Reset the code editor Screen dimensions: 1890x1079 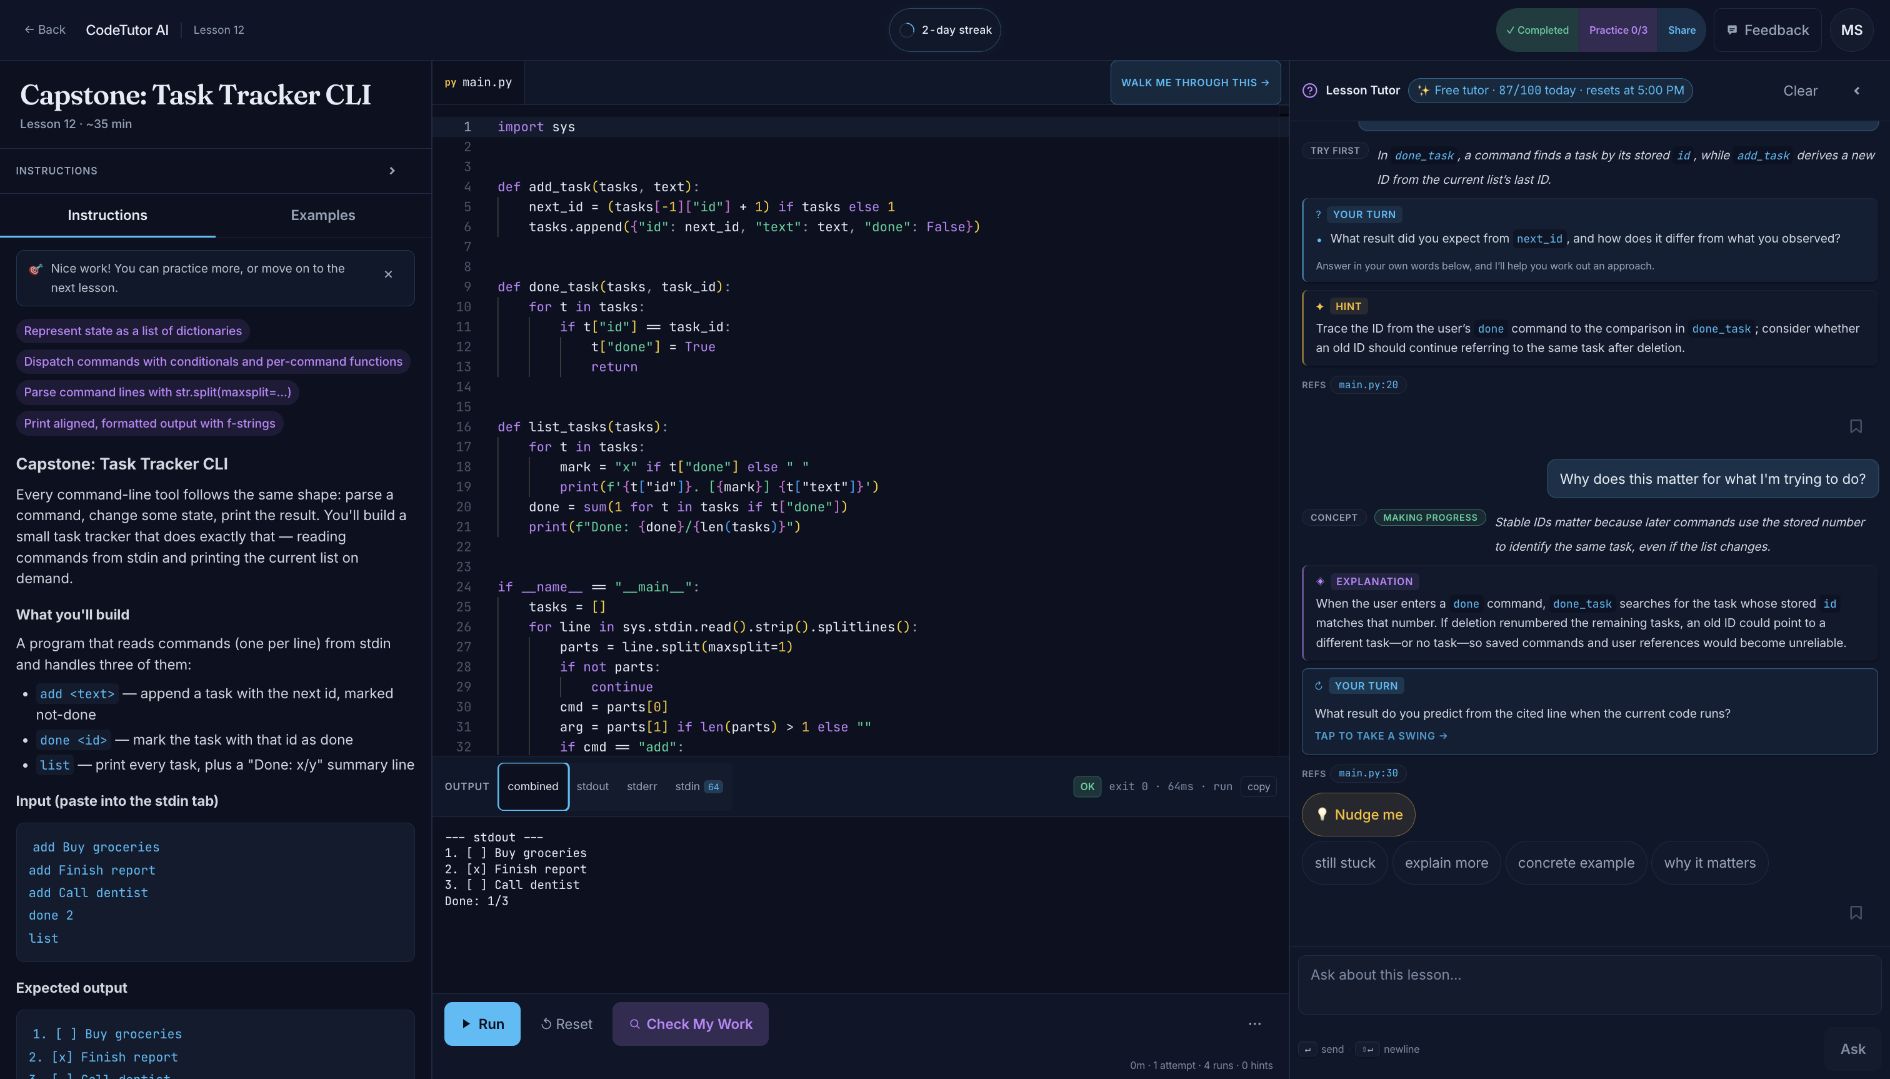(566, 1024)
